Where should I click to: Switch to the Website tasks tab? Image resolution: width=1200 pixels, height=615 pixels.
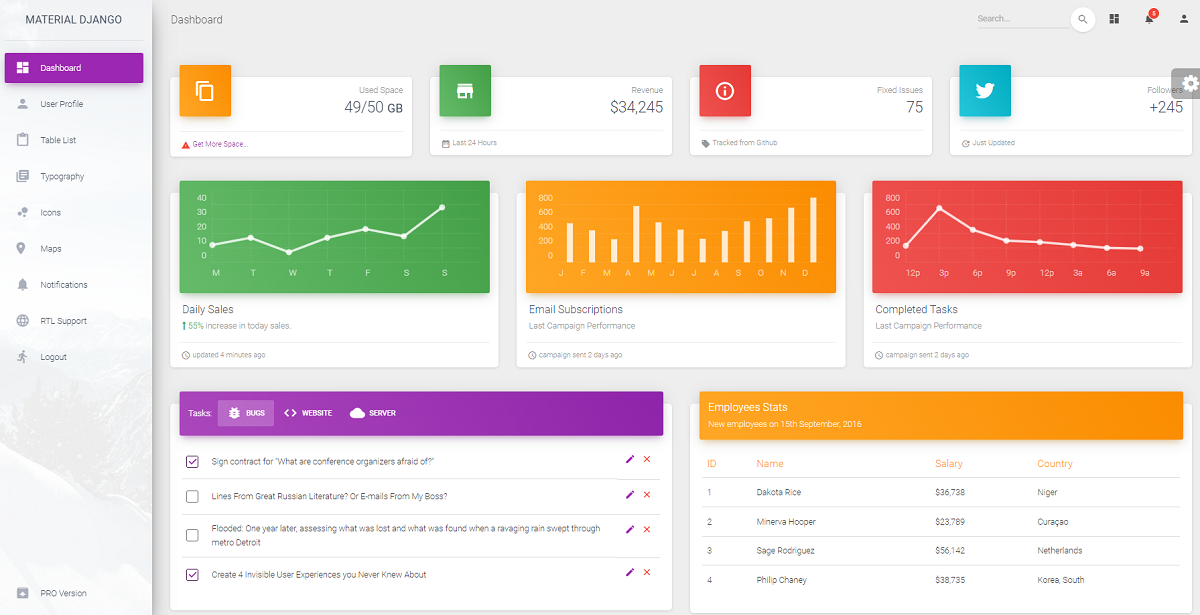(x=308, y=413)
